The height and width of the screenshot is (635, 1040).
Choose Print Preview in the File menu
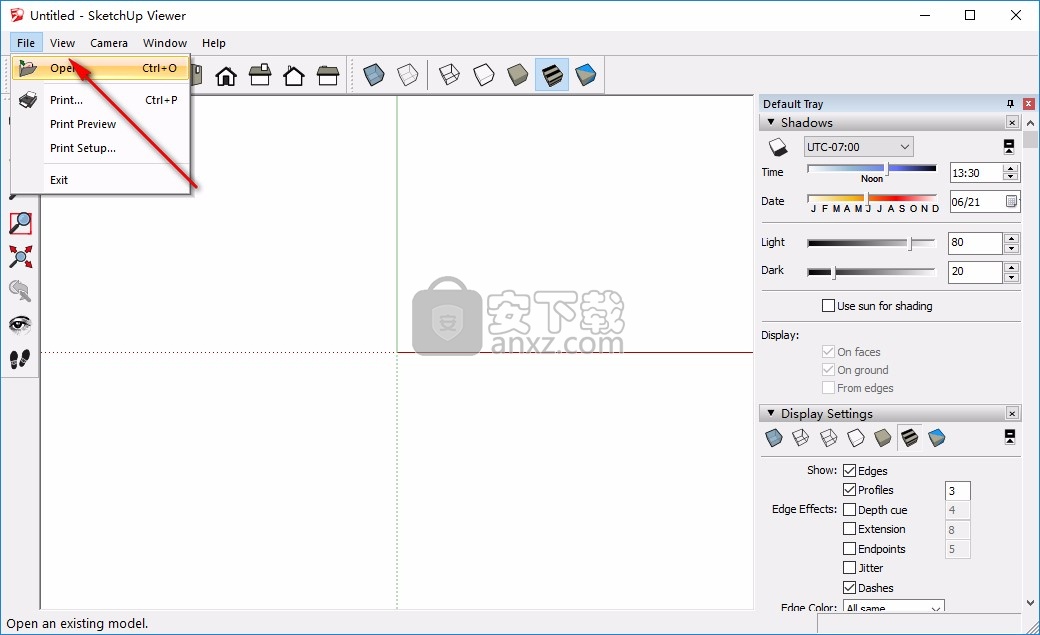coord(100,124)
